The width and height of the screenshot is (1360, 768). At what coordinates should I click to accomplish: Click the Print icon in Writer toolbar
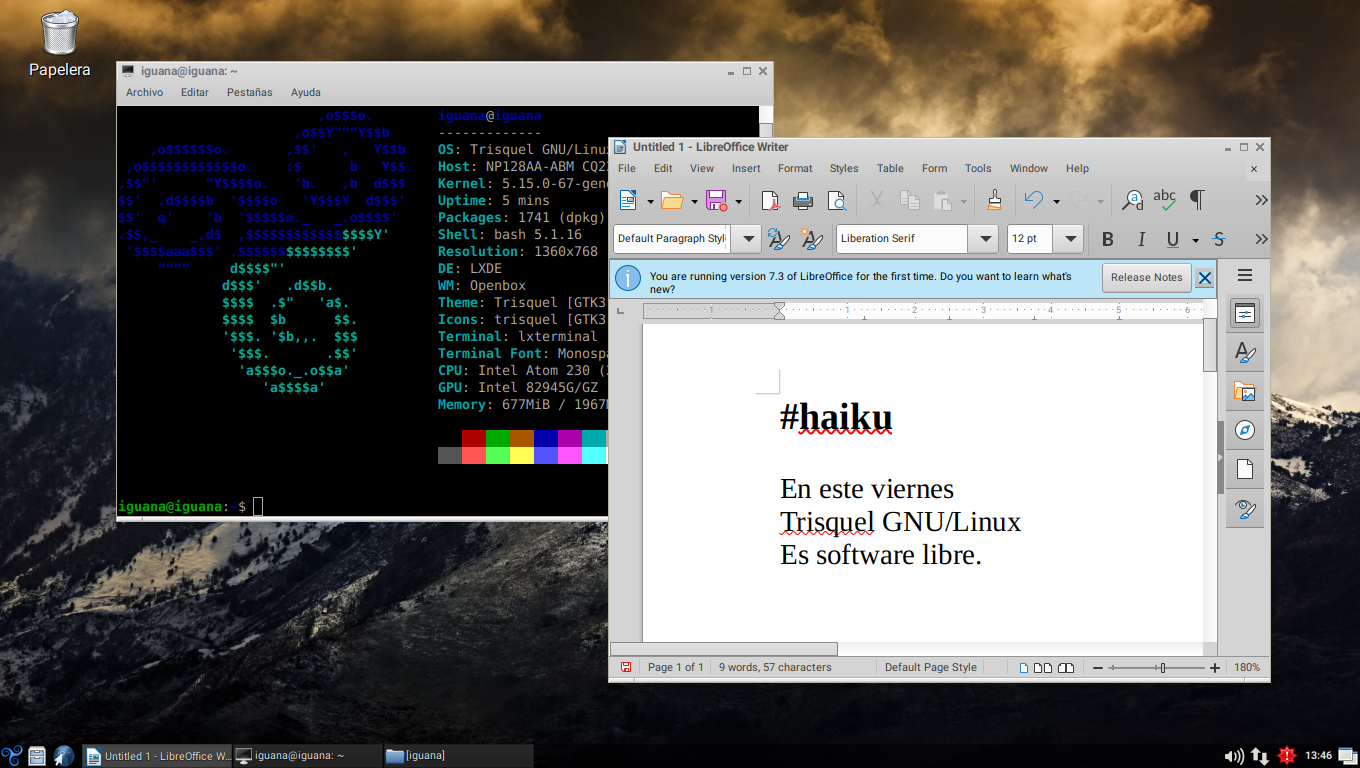[x=803, y=201]
